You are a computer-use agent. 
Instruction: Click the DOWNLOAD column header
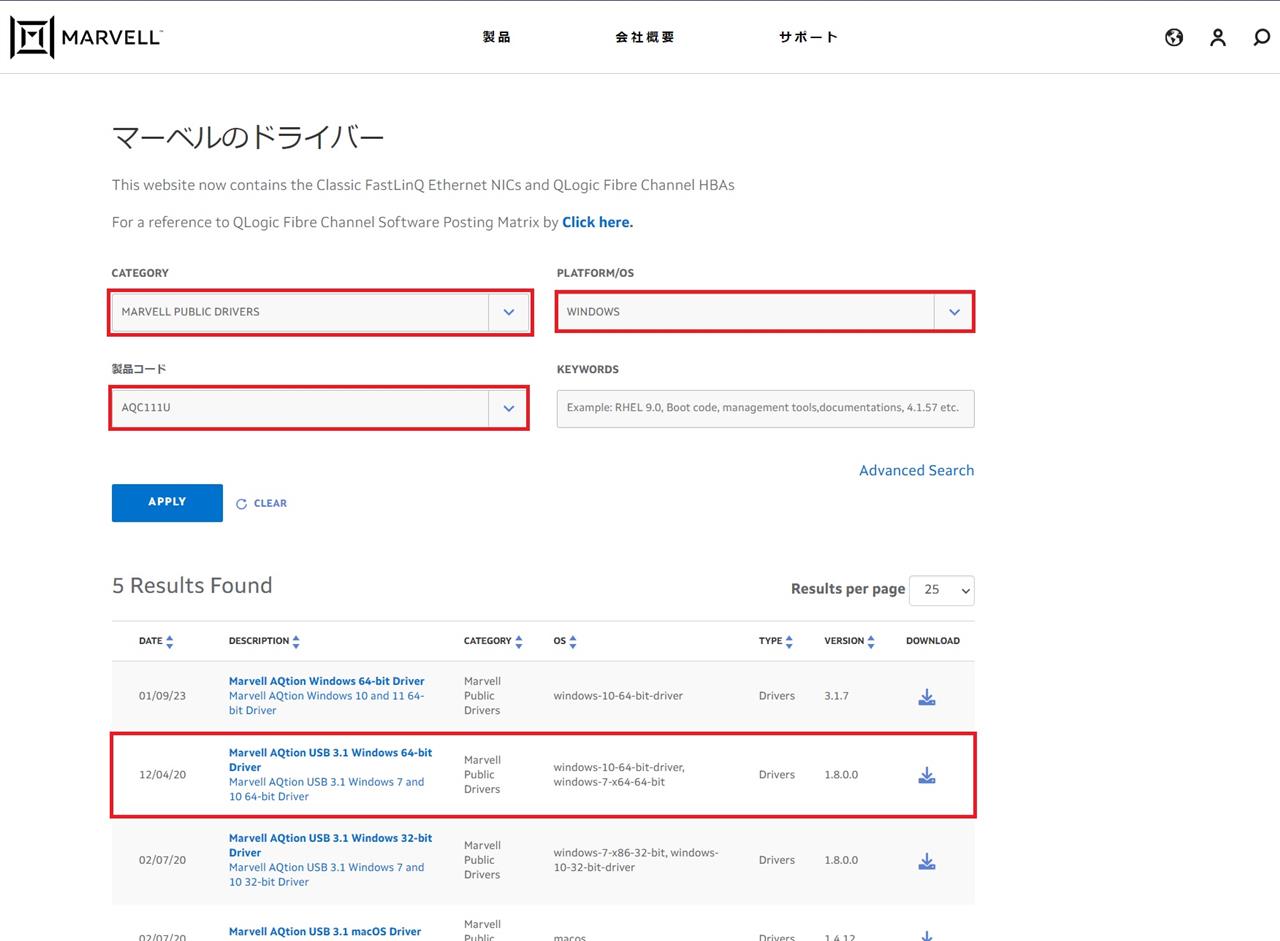933,641
